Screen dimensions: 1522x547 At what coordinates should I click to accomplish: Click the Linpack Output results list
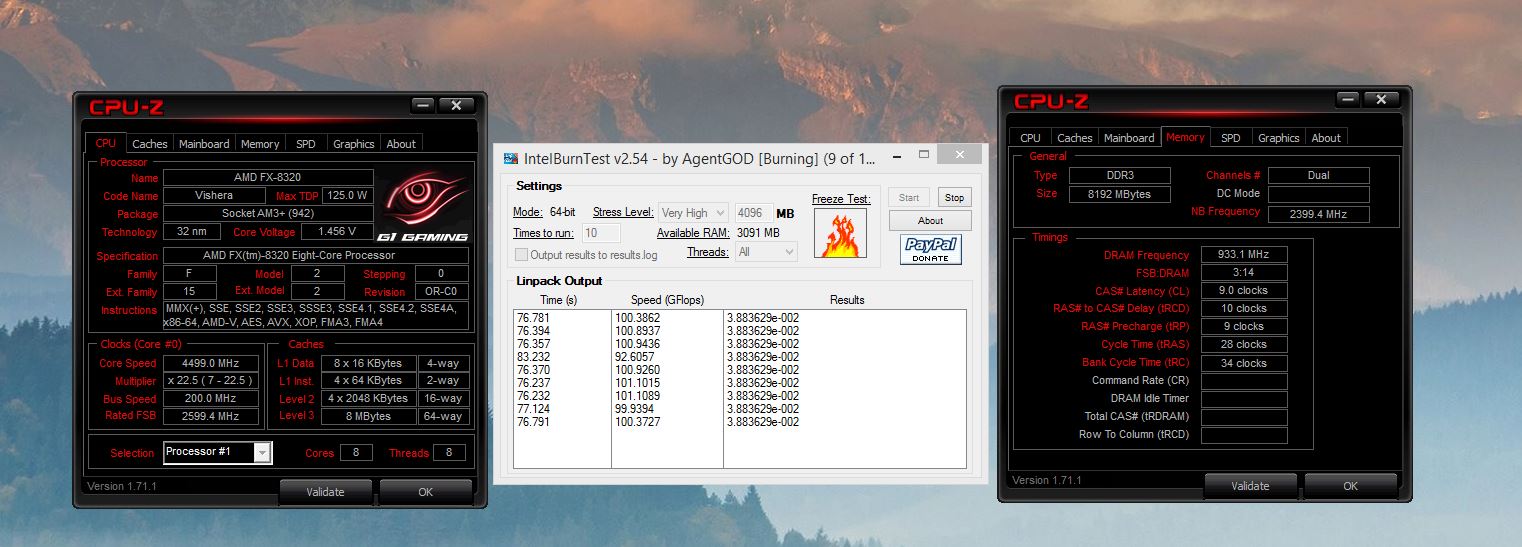point(740,389)
